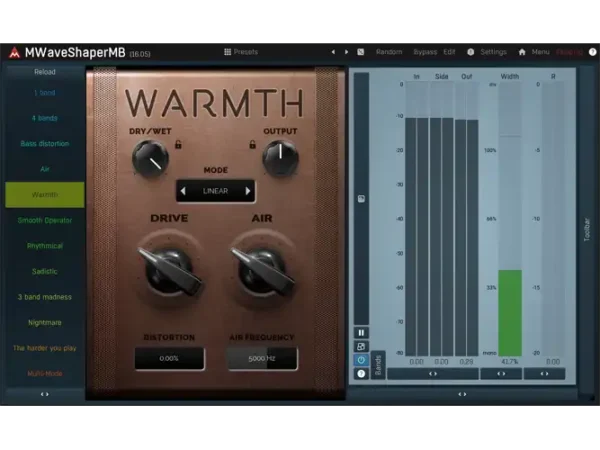Expand the vertical Toolbar strip

point(587,230)
